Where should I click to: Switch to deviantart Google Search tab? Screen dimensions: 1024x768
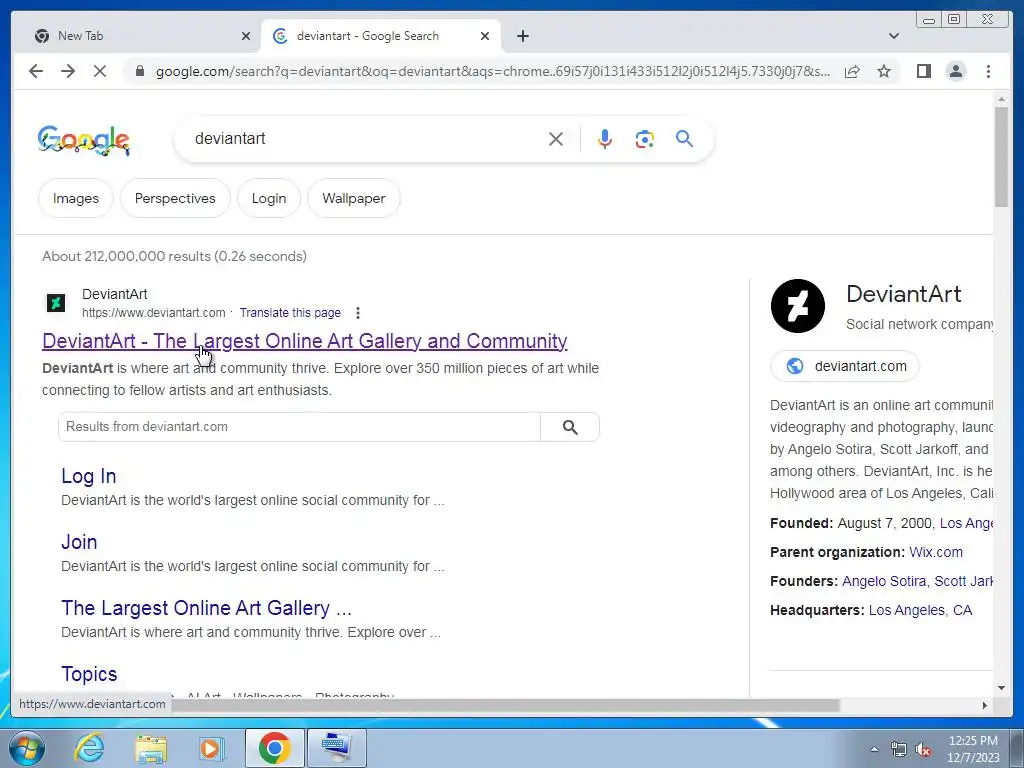381,36
